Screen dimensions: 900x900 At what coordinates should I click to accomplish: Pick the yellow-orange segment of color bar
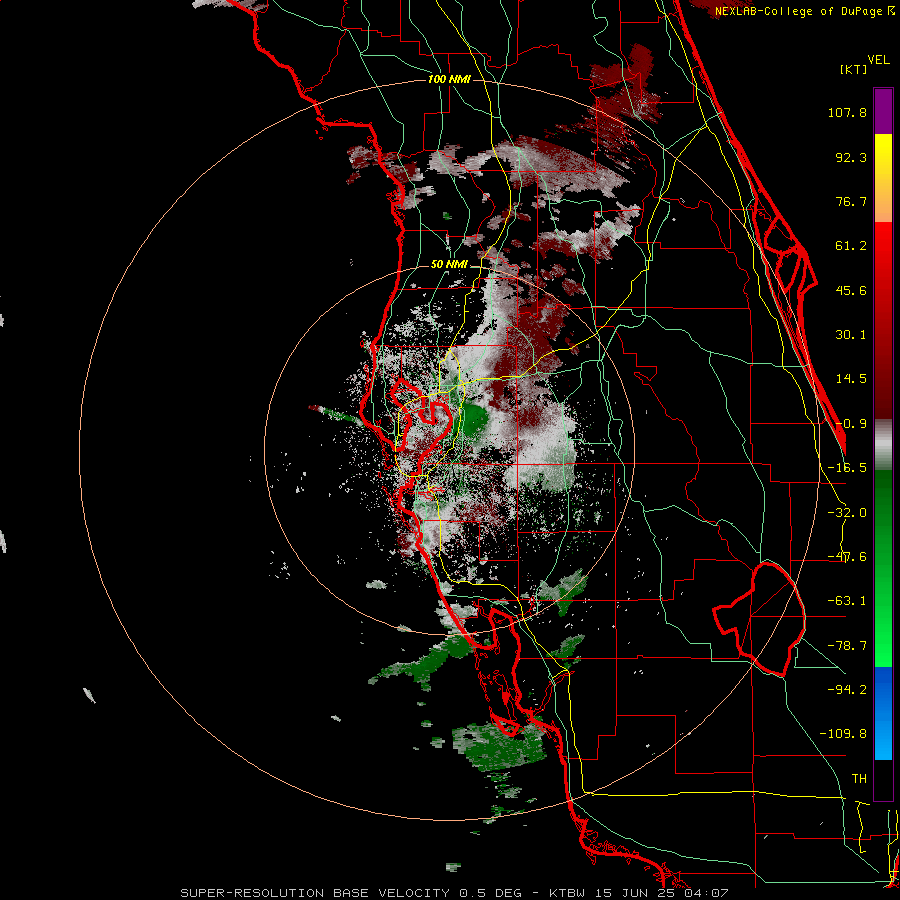(x=883, y=178)
